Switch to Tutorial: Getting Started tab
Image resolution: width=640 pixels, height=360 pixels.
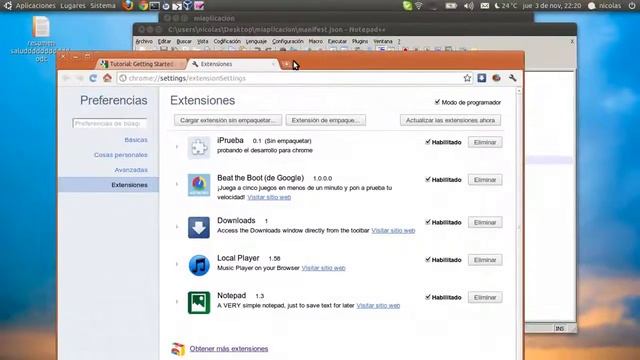(x=141, y=64)
